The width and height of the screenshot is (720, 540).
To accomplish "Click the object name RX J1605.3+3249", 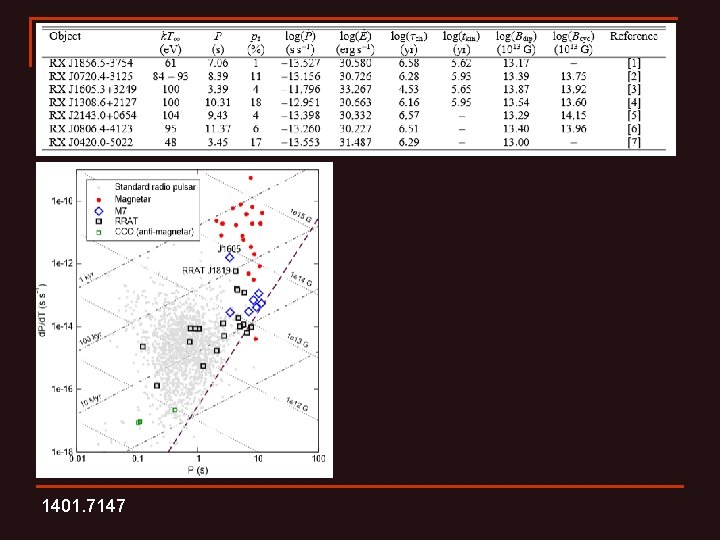I will [x=93, y=89].
